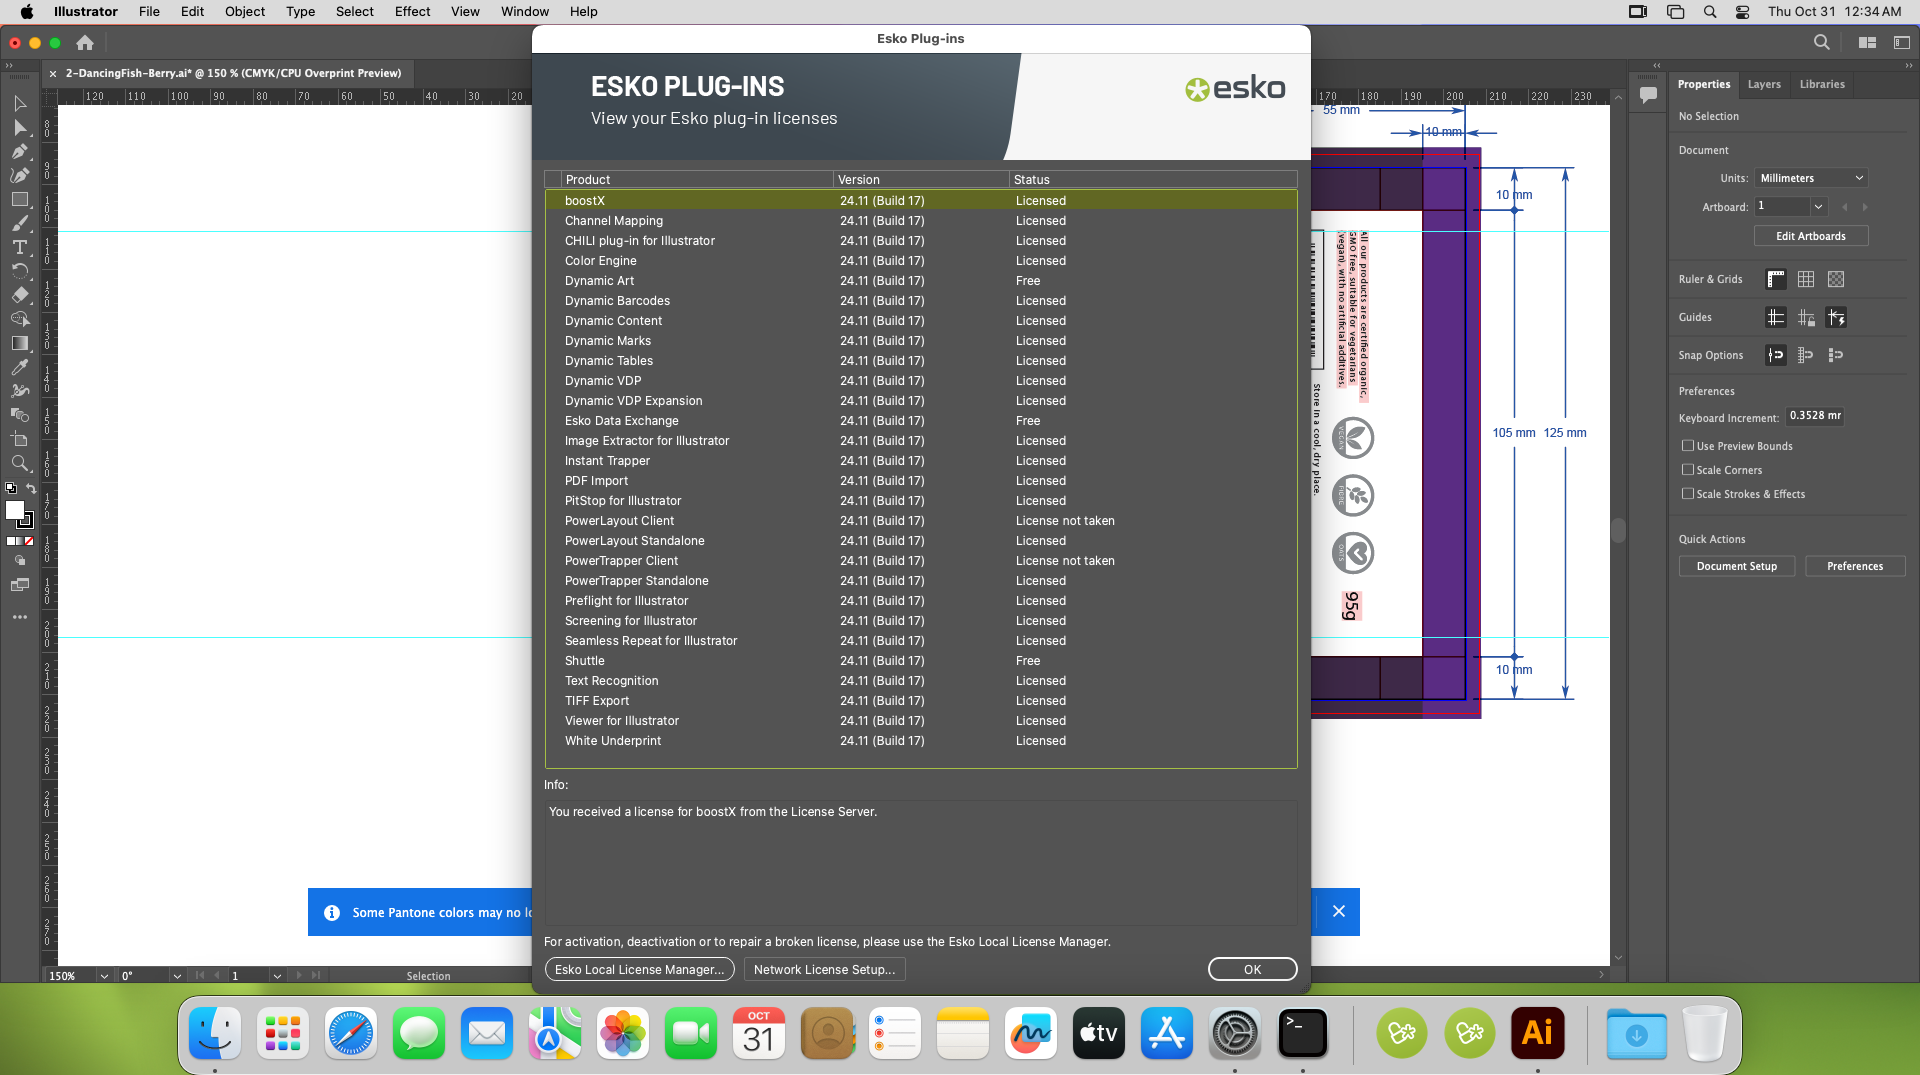This screenshot has width=1920, height=1075.
Task: Open the Effect menu
Action: click(412, 12)
